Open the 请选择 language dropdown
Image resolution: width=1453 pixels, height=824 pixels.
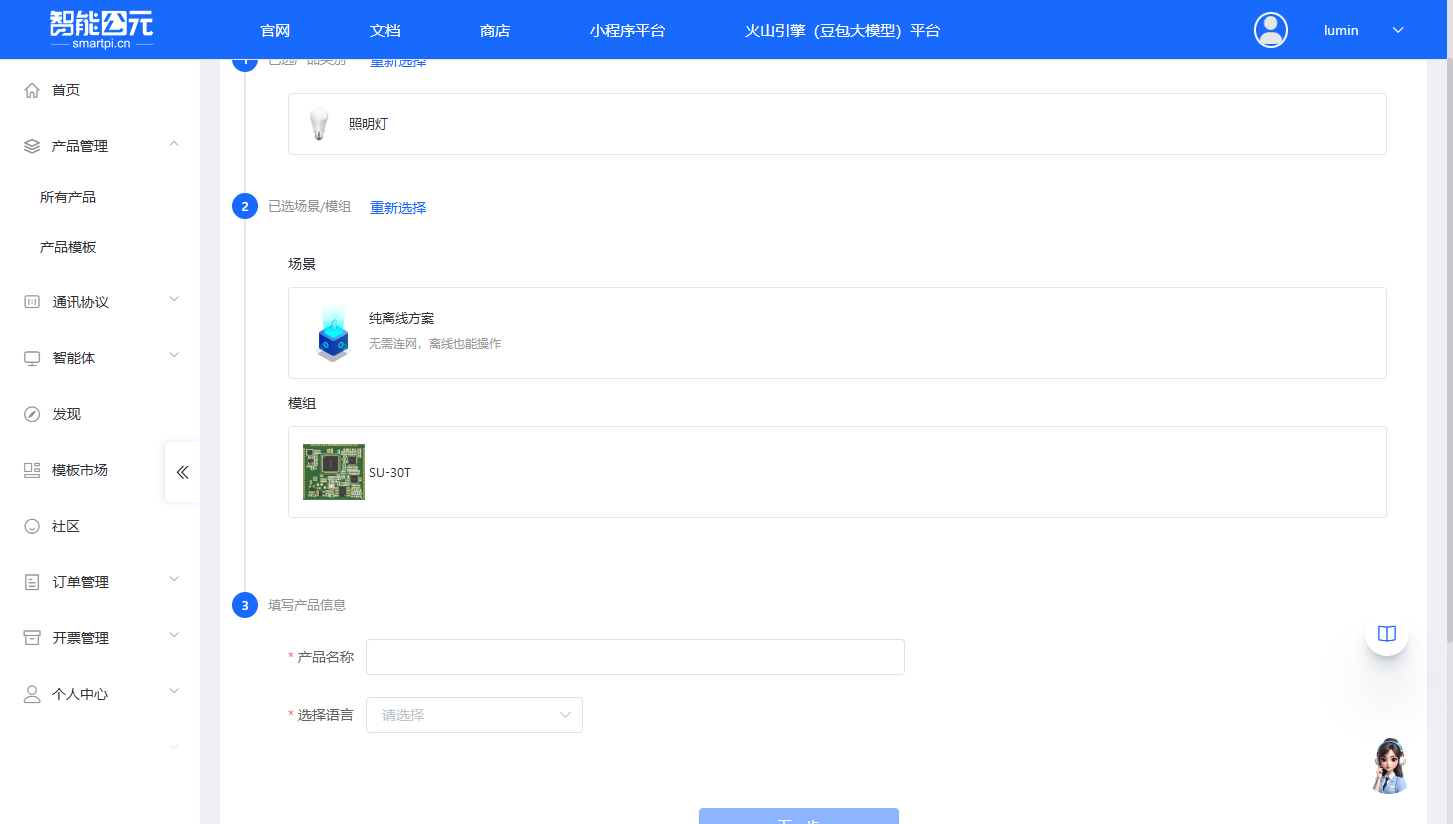point(473,714)
